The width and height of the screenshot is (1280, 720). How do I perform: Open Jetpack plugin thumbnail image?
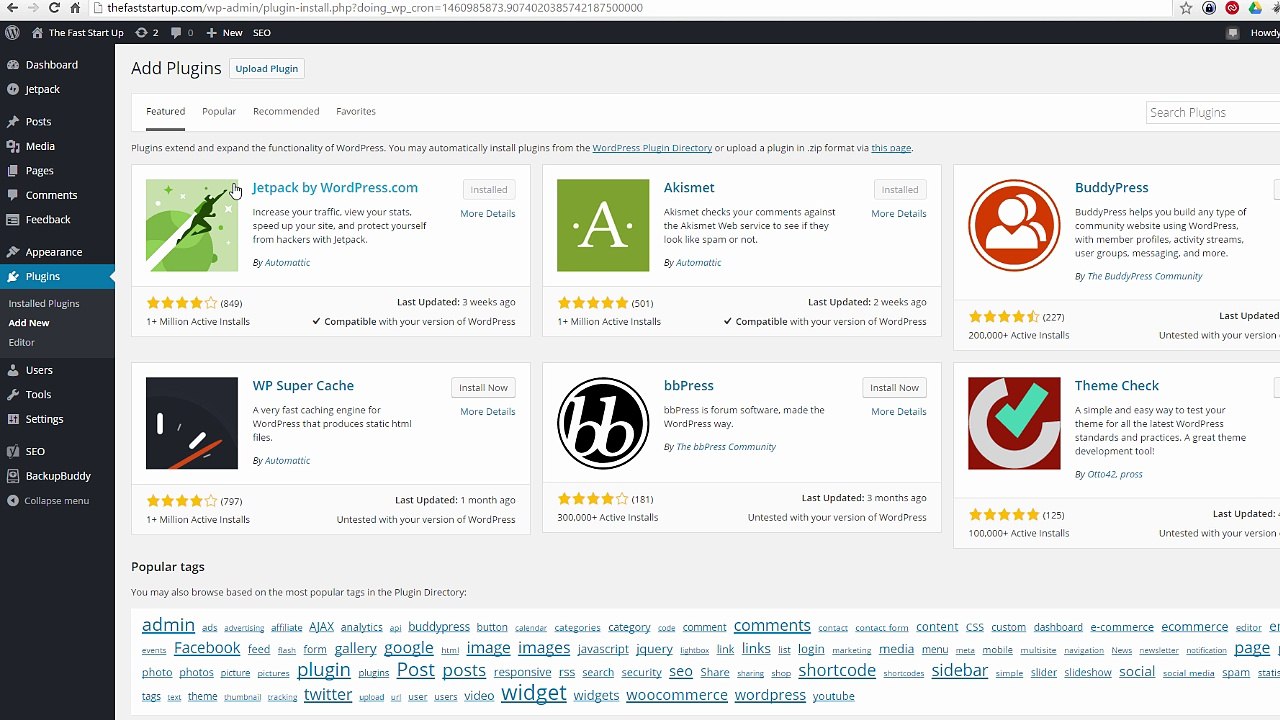click(x=192, y=225)
